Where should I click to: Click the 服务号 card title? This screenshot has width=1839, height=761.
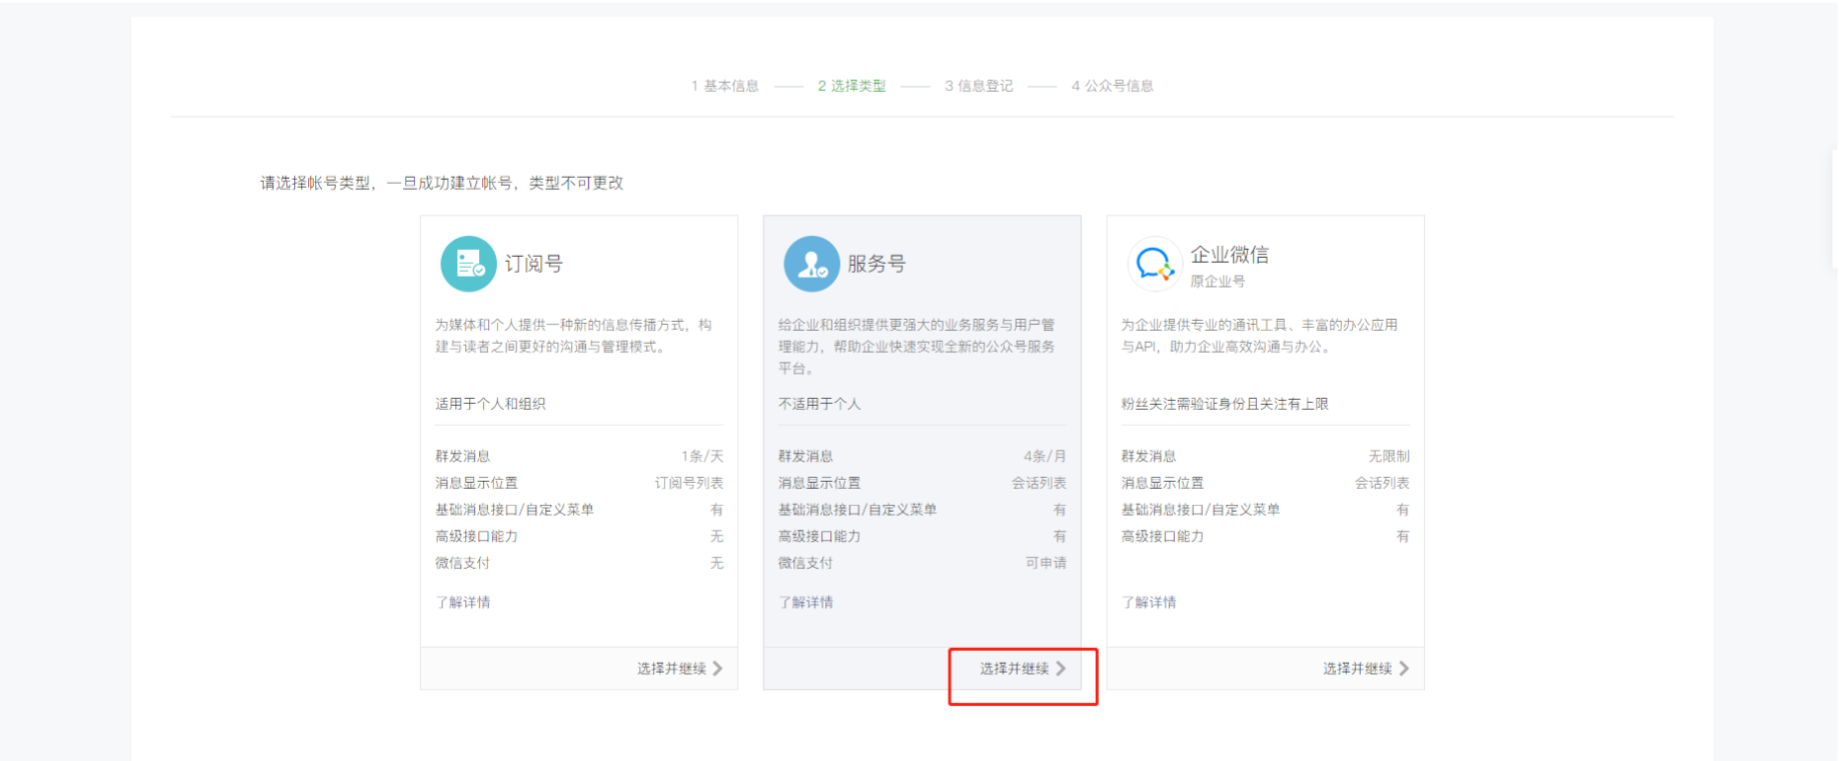877,264
